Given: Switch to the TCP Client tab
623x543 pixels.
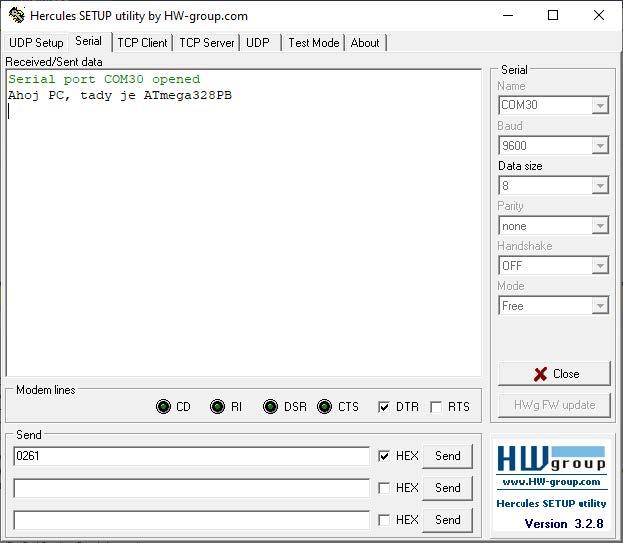Looking at the screenshot, I should [x=142, y=43].
